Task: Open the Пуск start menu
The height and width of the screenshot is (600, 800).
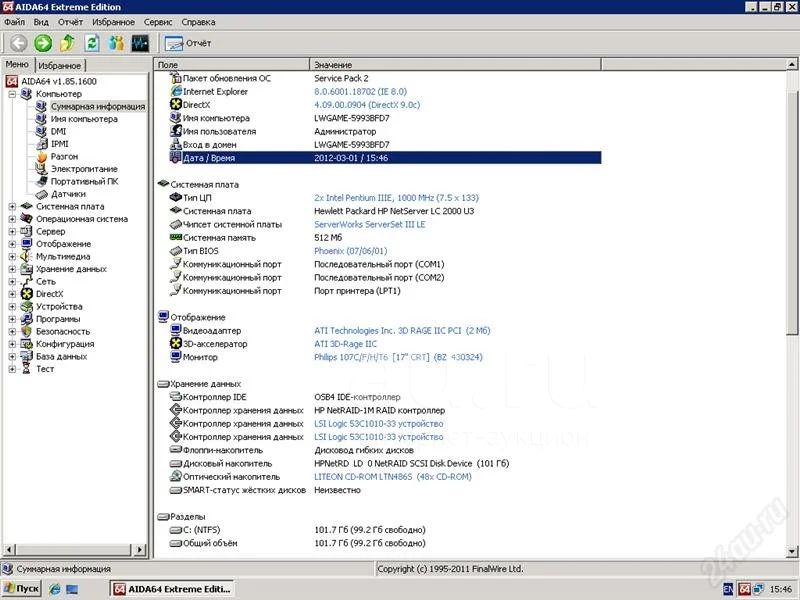Action: (21, 589)
